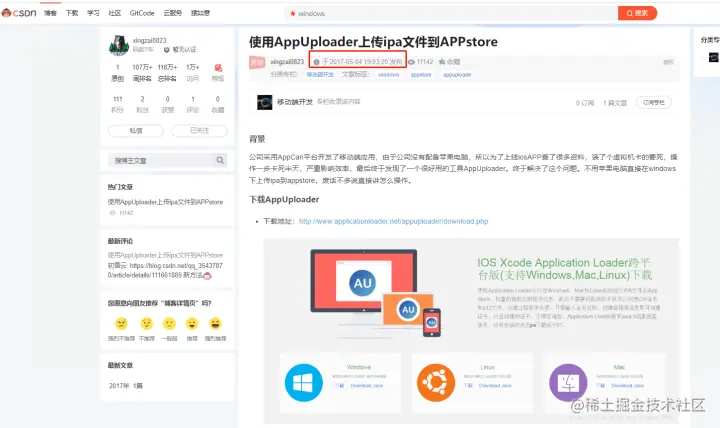Click Download Java link under Linux
The image size is (720, 428).
point(495,386)
